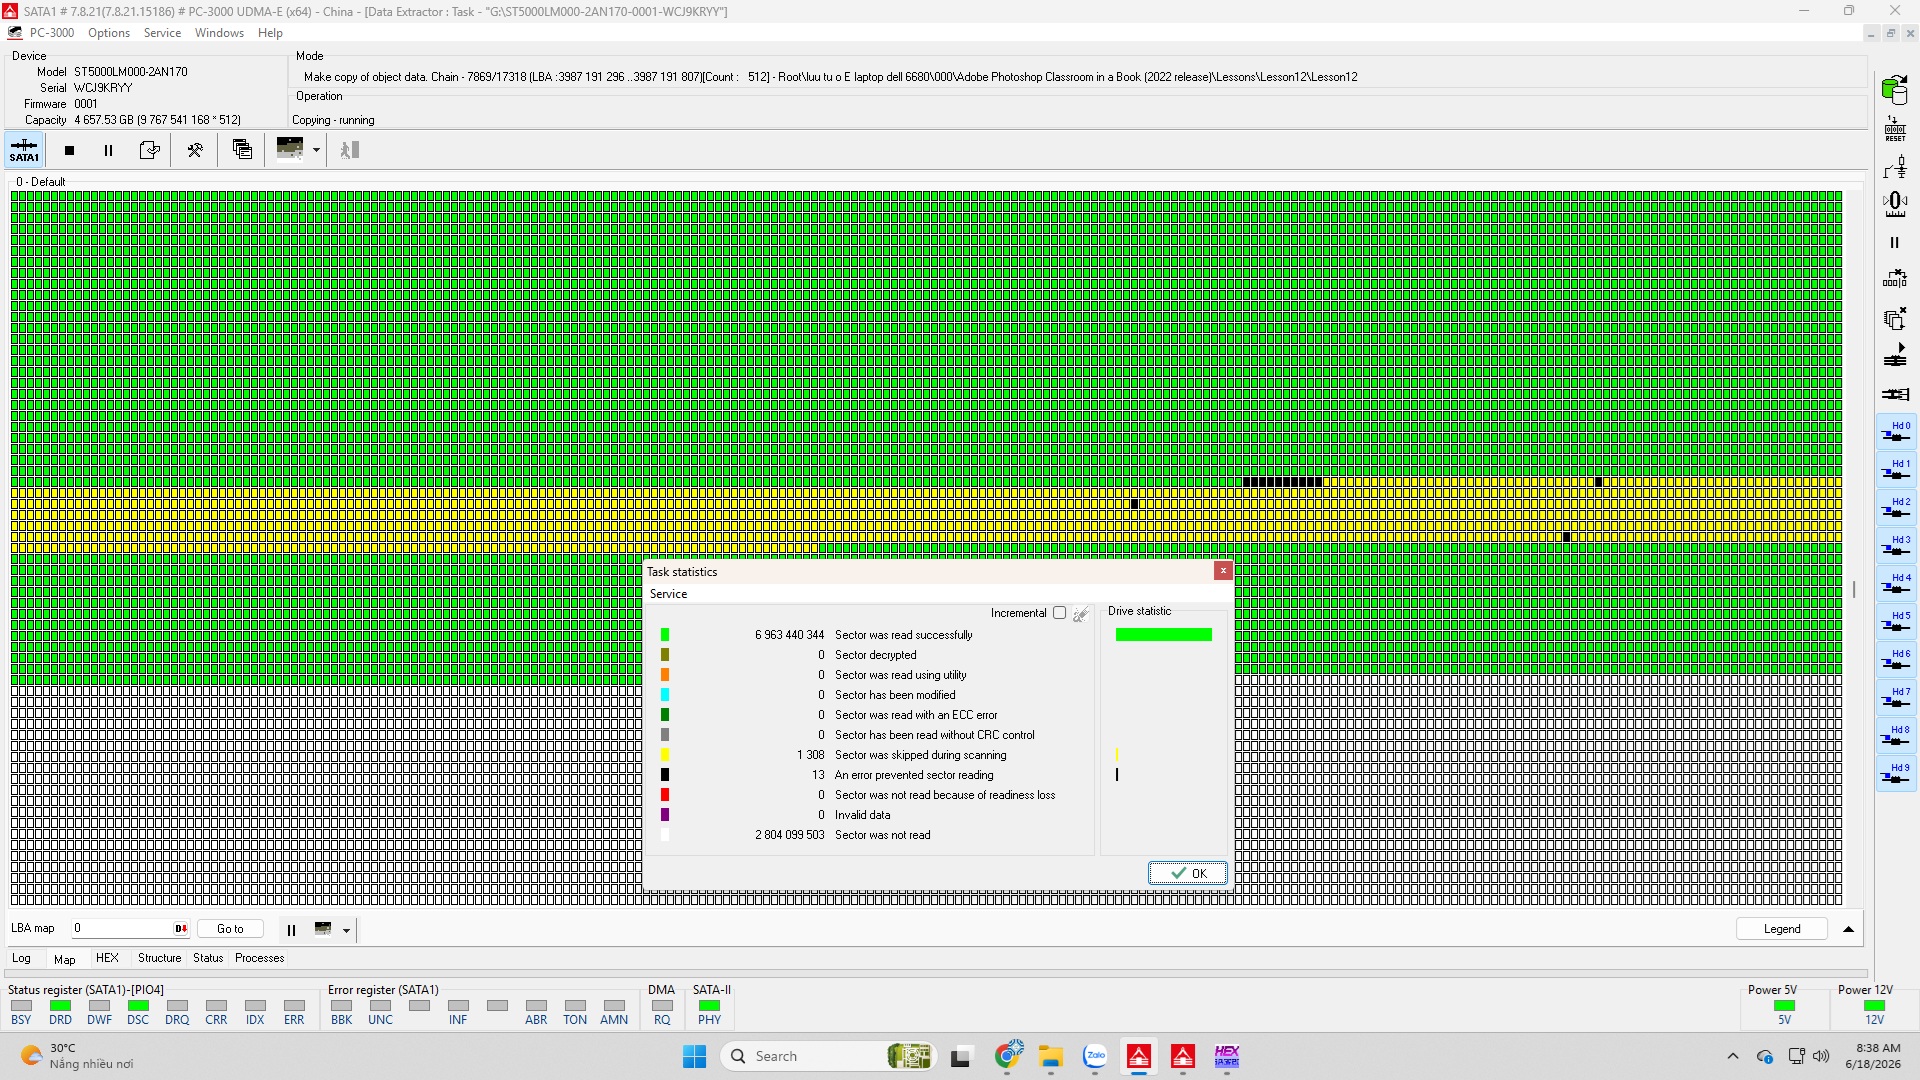
Task: Click the pause icon in right sidebar
Action: click(1894, 243)
